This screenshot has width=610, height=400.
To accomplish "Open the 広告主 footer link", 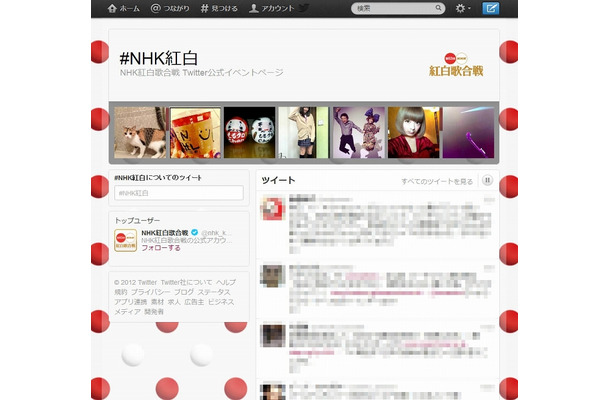I will coord(194,302).
